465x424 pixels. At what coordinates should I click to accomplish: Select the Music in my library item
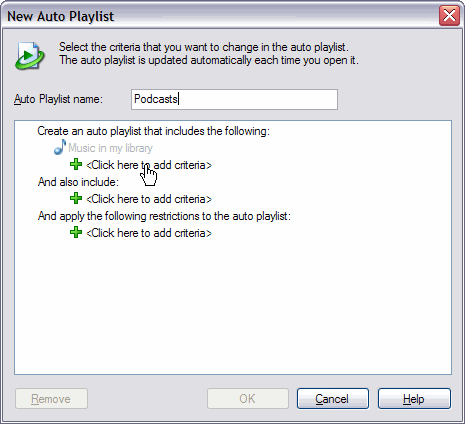pyautogui.click(x=110, y=148)
